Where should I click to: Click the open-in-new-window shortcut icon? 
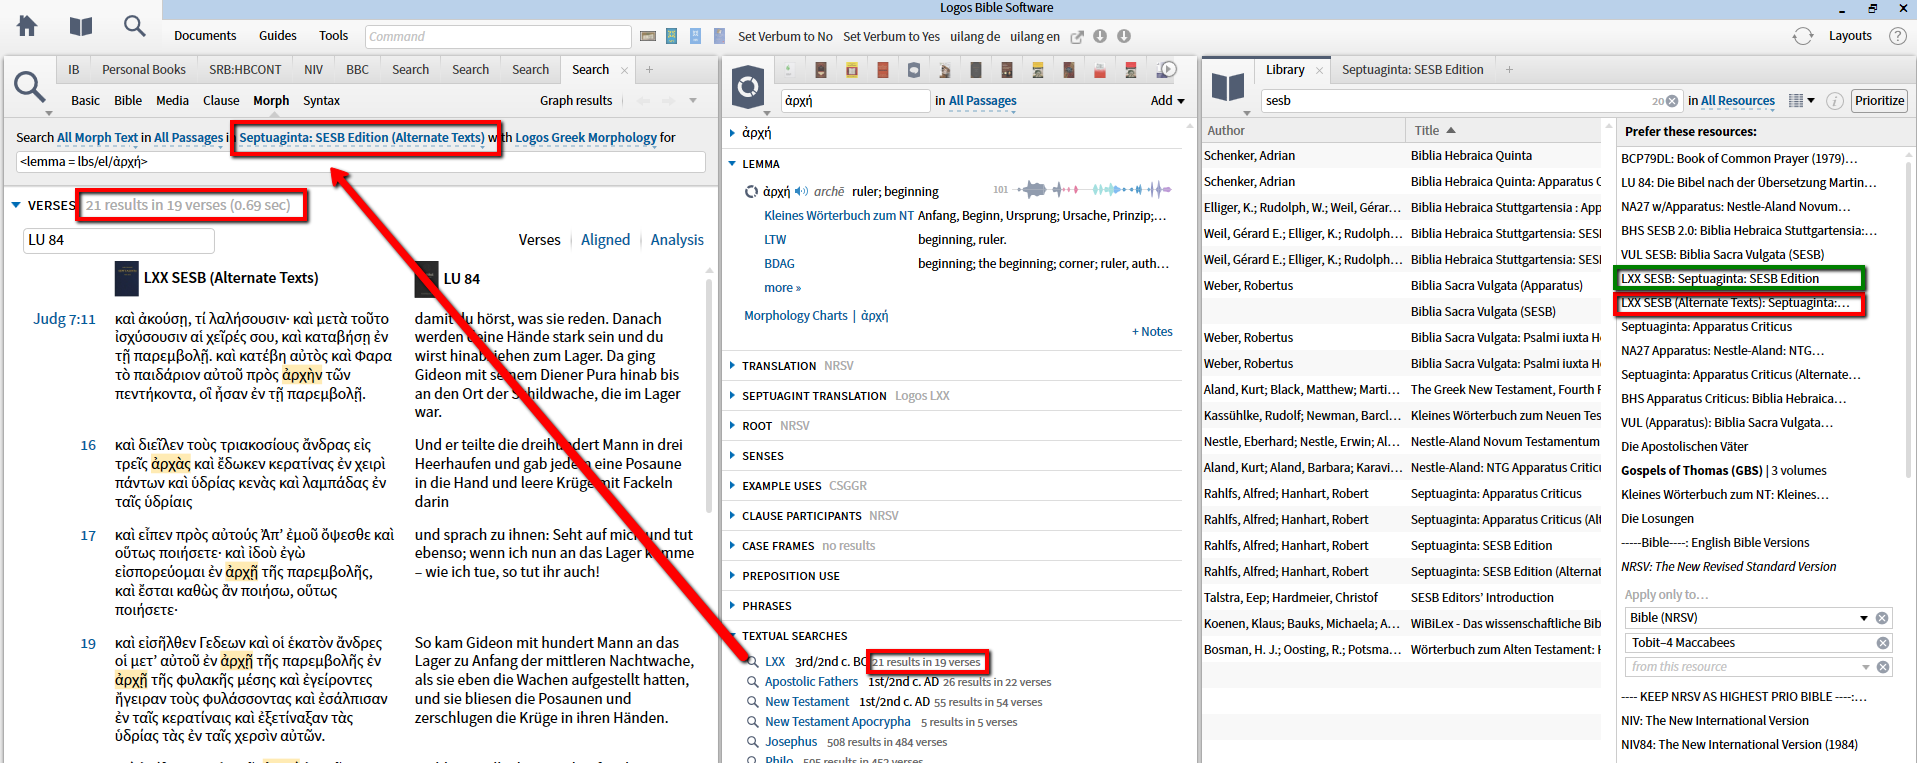tap(1077, 37)
